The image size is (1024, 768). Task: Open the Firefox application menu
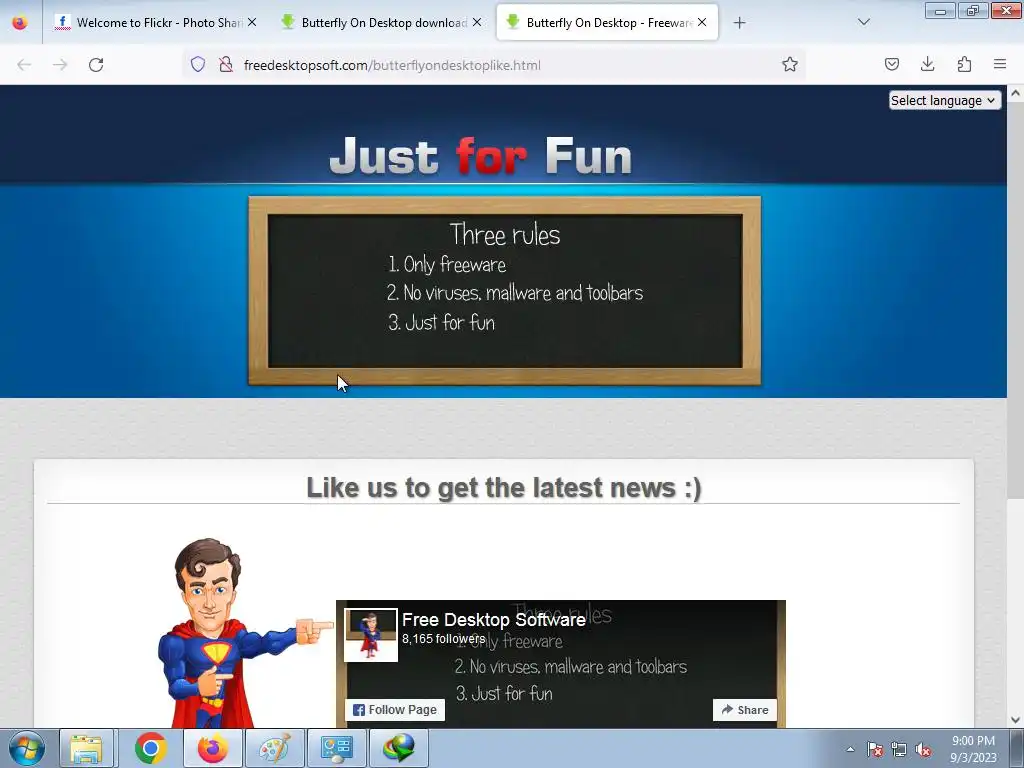tap(1000, 64)
